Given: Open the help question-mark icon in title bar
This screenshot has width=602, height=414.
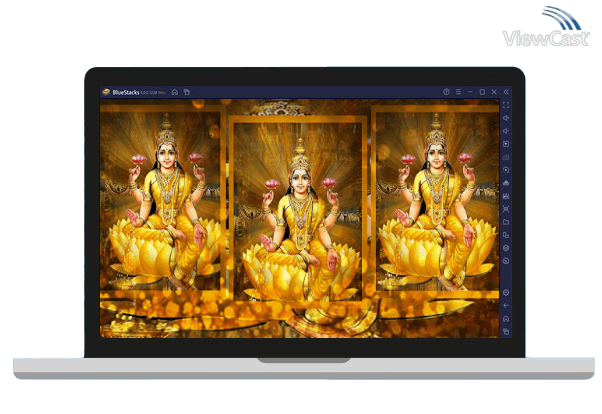Looking at the screenshot, I should point(446,92).
